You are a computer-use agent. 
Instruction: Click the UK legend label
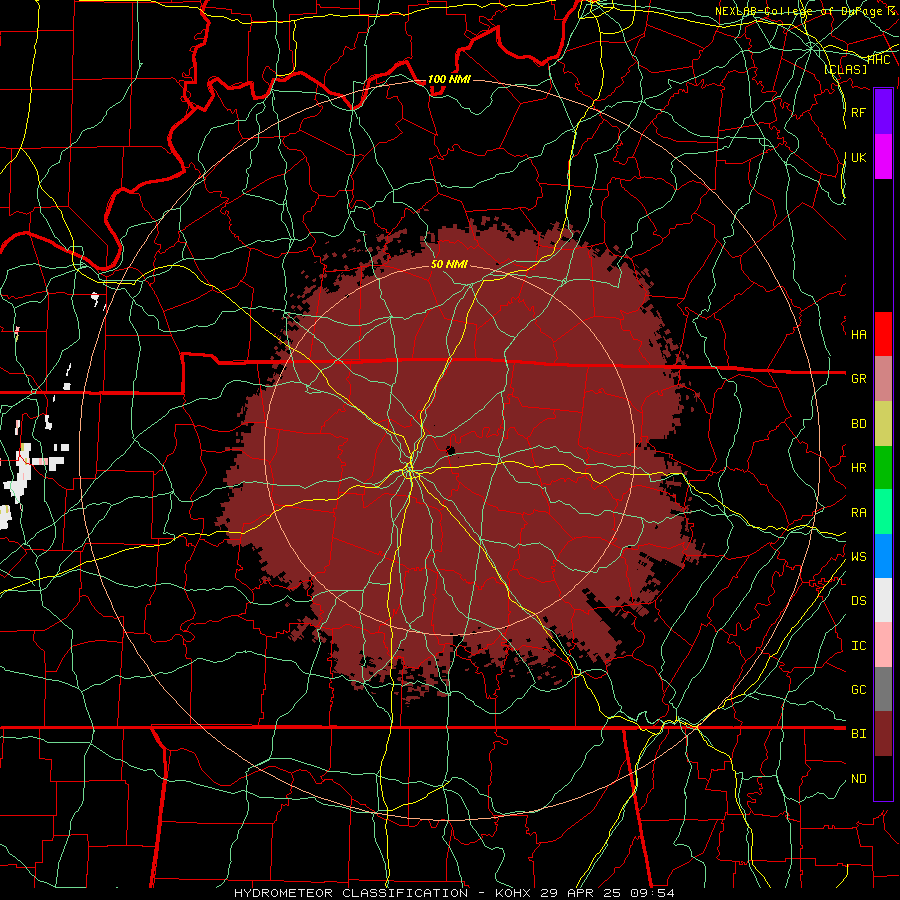click(x=858, y=157)
